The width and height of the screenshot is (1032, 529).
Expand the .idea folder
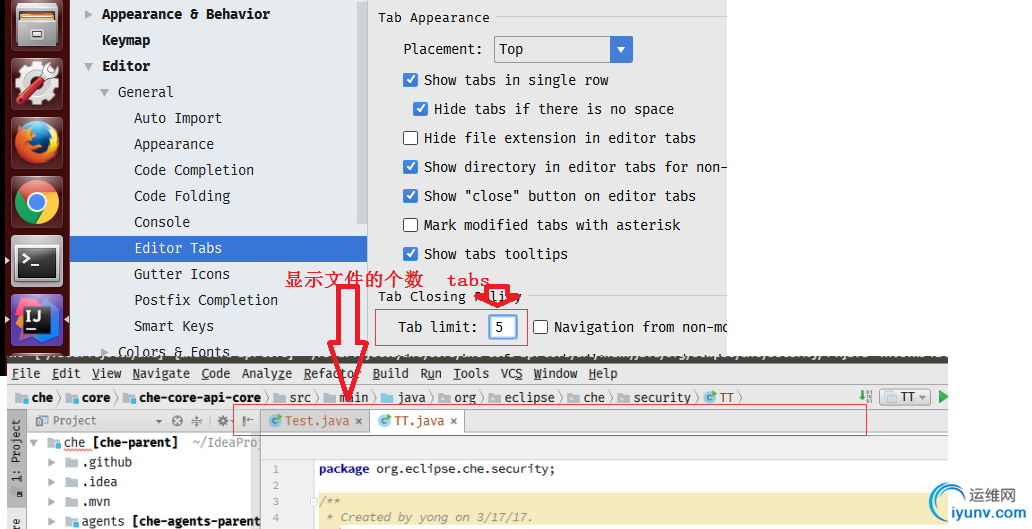point(52,482)
